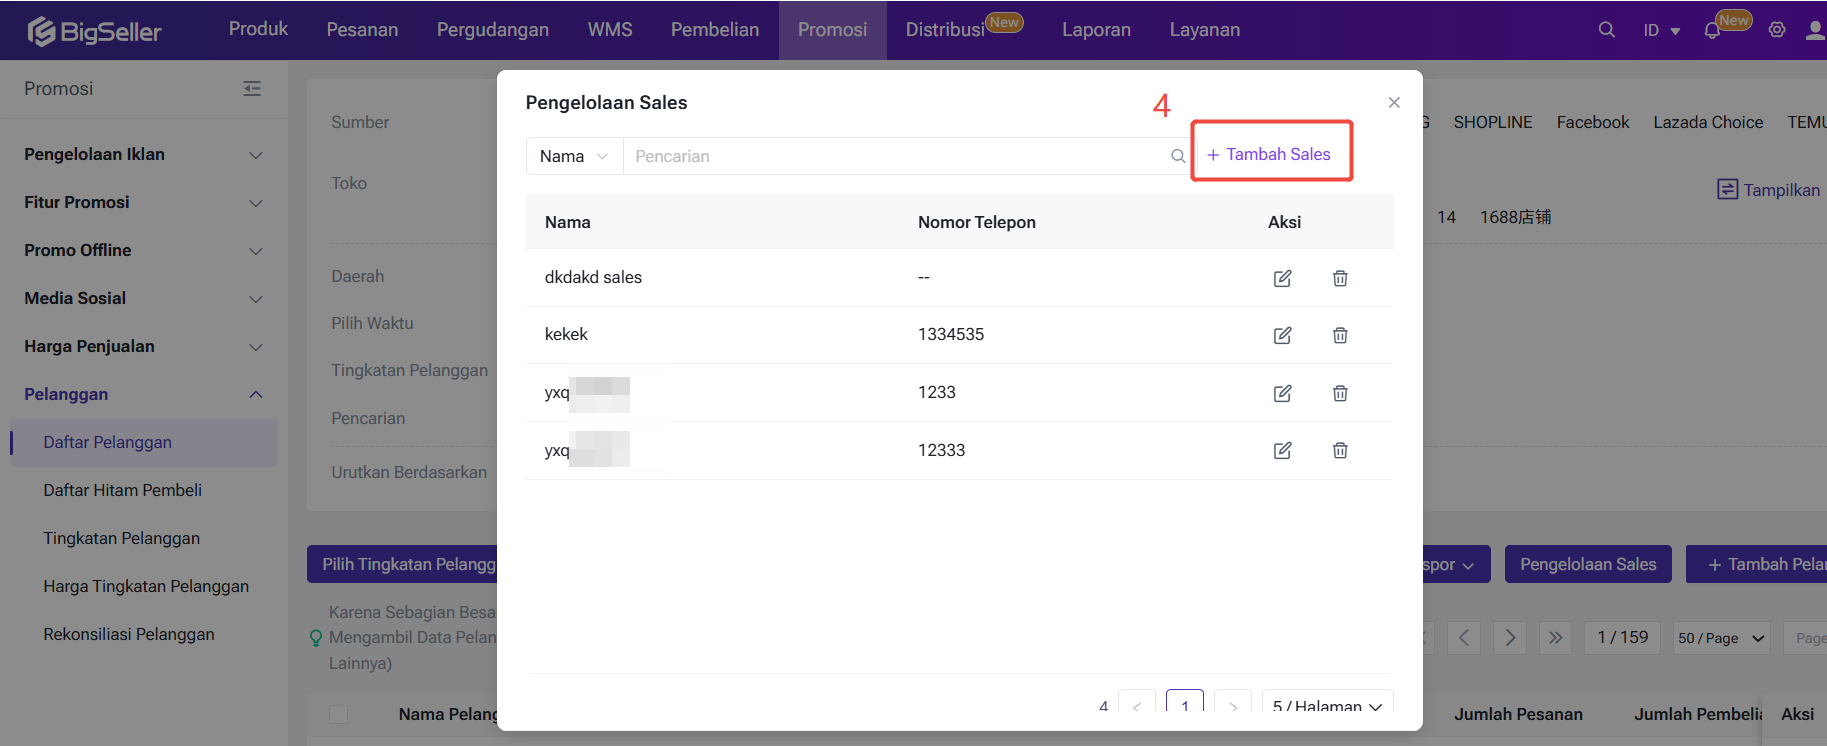Image resolution: width=1827 pixels, height=746 pixels.
Task: Open the Pesanan top menu
Action: [362, 30]
